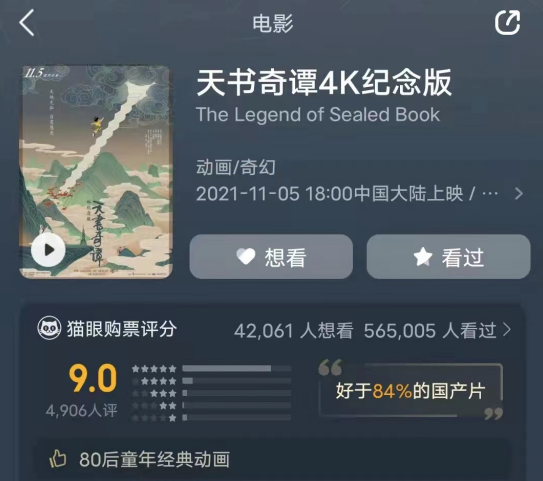
Task: Open the 80后童年经典动画 tag row
Action: (x=272, y=459)
